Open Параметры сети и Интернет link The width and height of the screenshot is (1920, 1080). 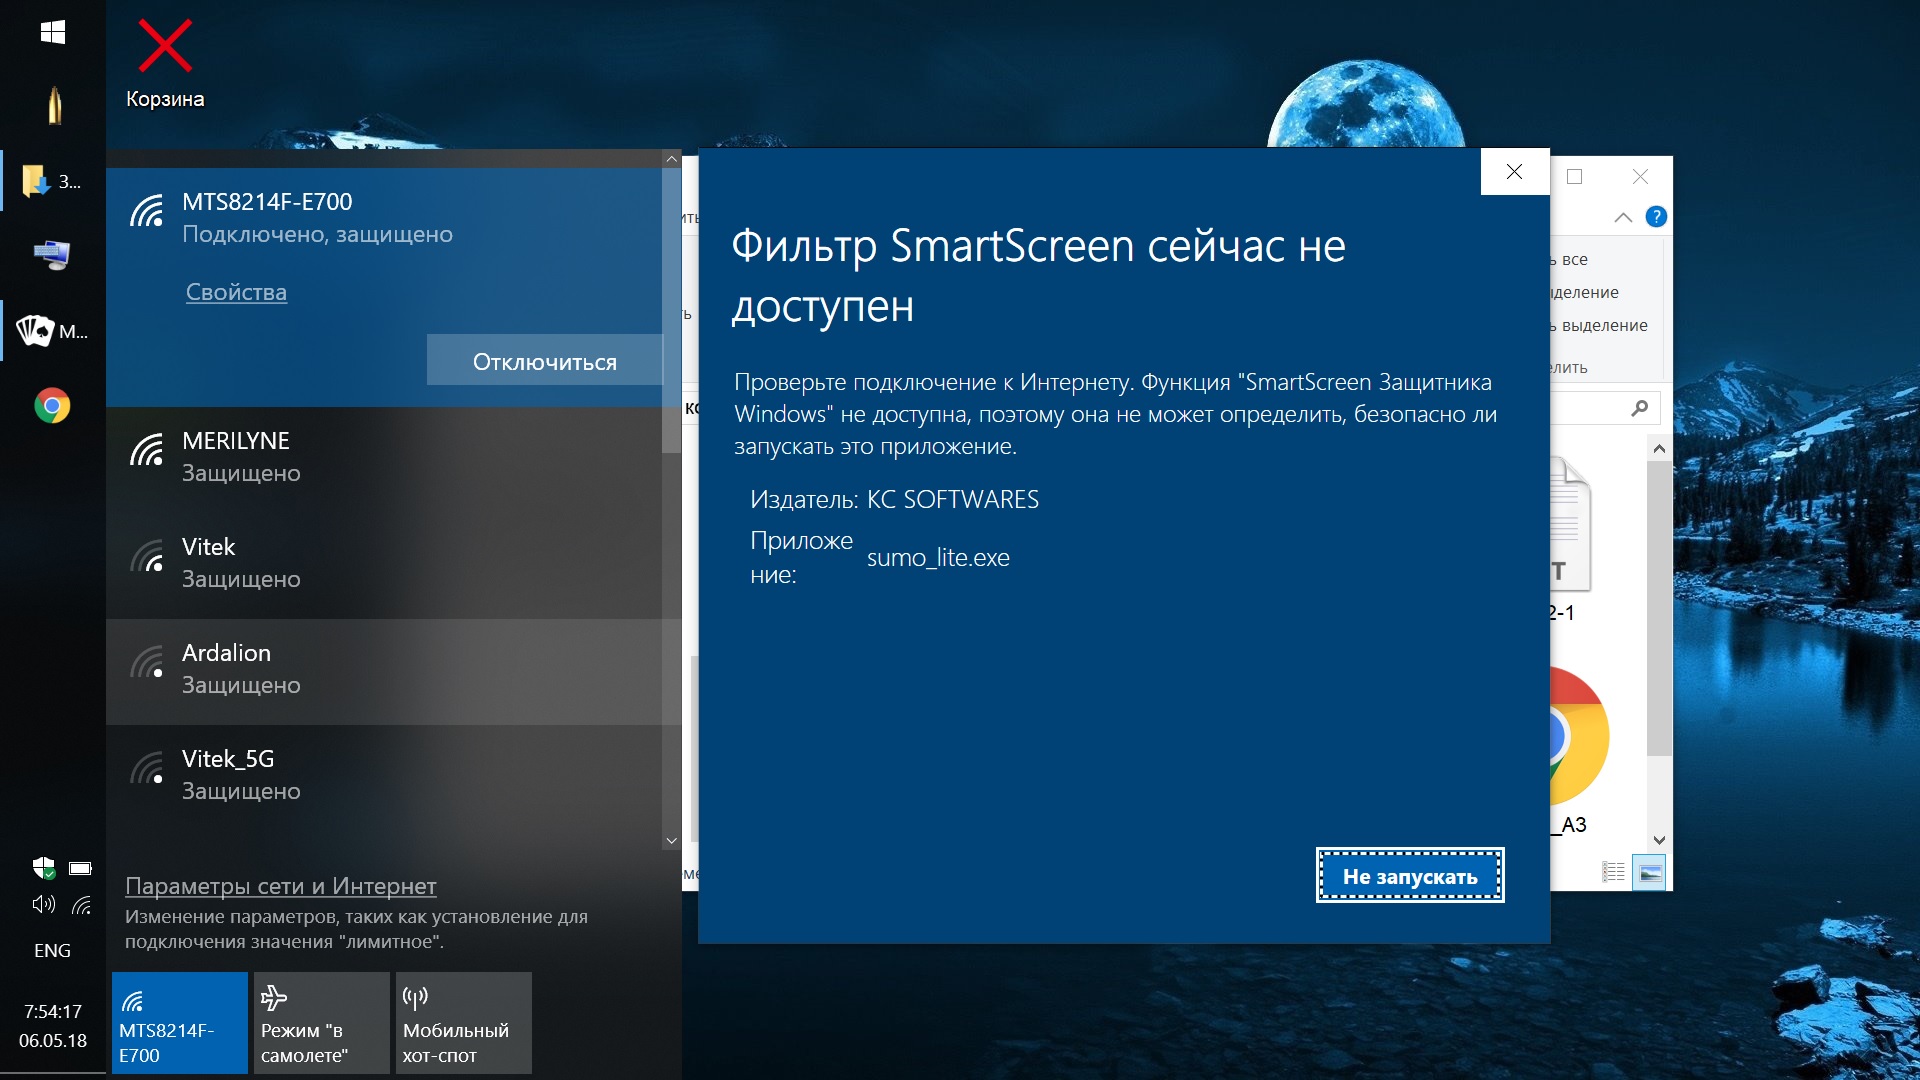click(x=280, y=886)
